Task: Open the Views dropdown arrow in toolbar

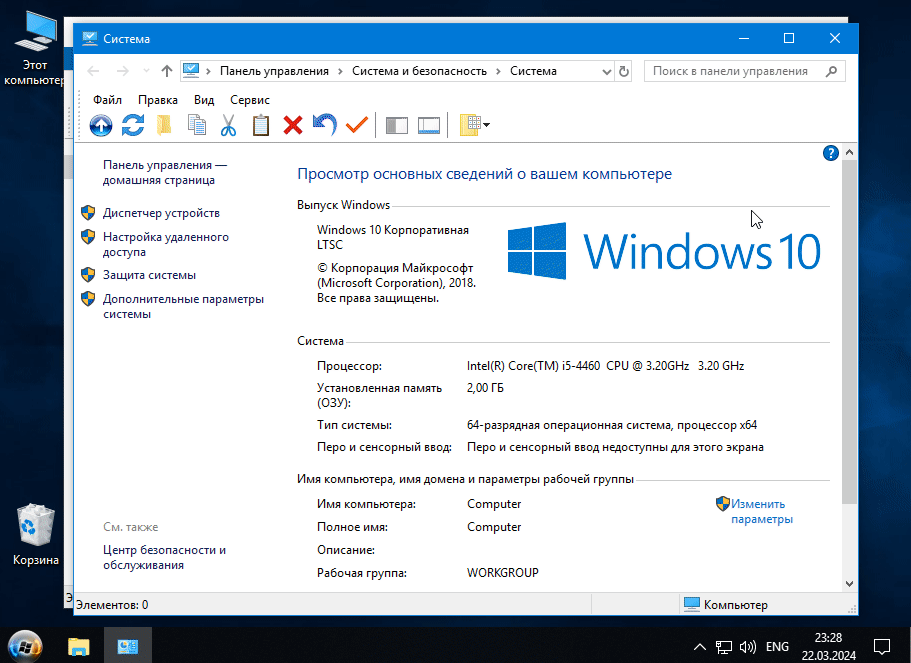Action: [486, 125]
